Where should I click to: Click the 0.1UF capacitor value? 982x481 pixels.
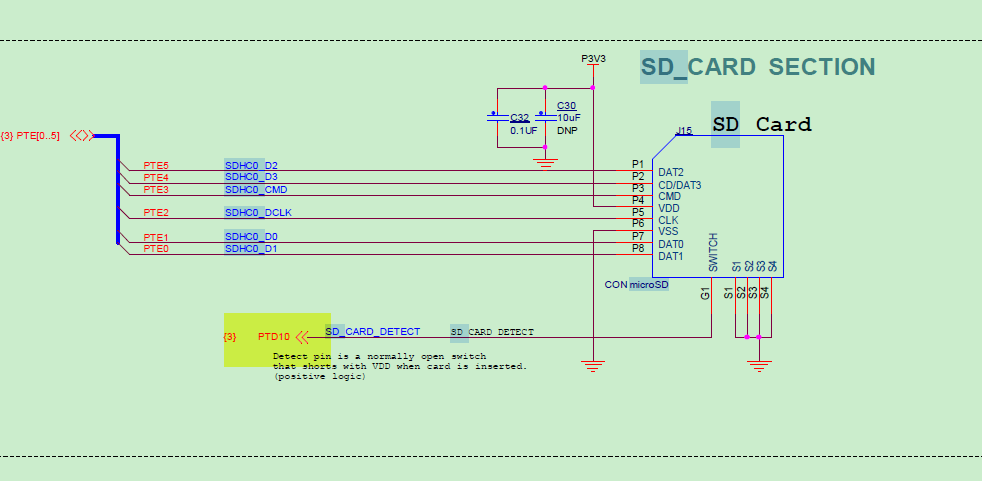point(524,131)
